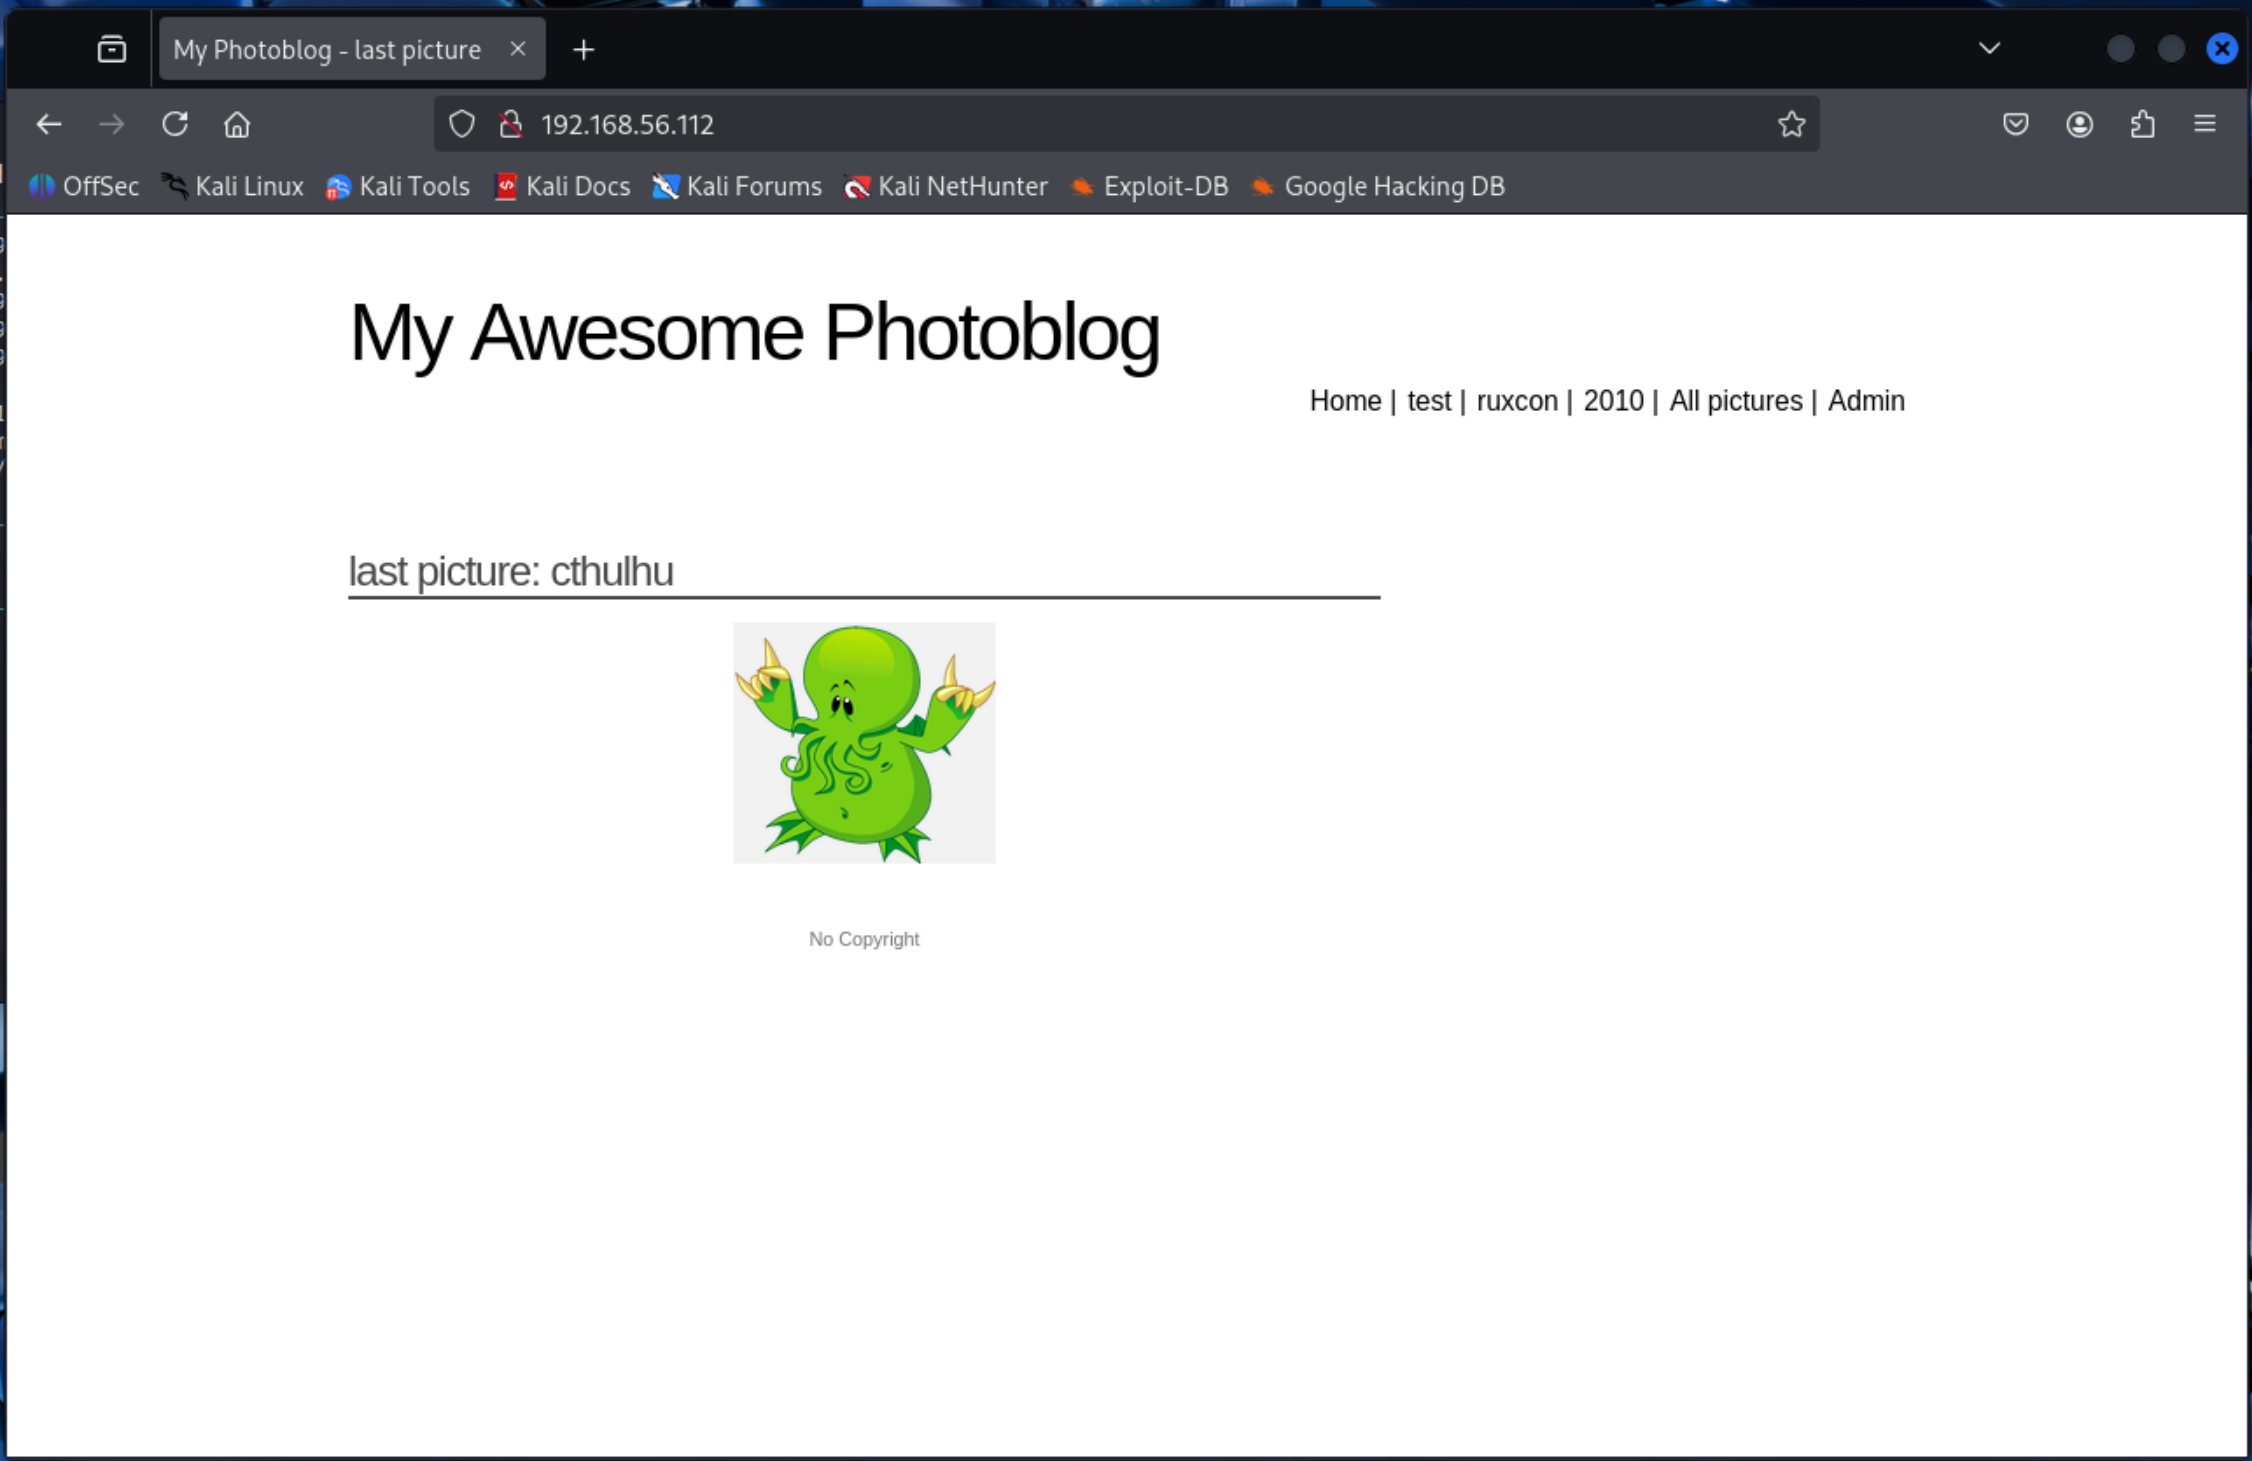Screen dimensions: 2252x1461
Task: Open the Firefox hamburger menu
Action: point(2204,124)
